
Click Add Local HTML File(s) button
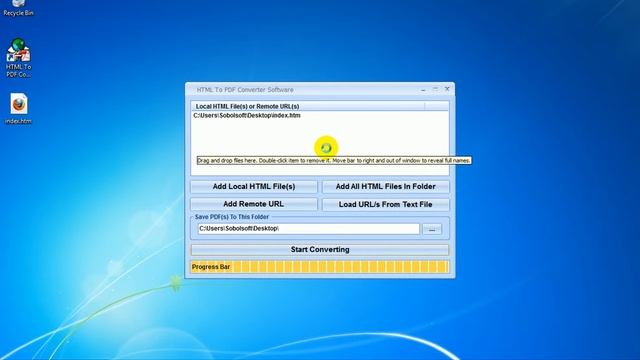pyautogui.click(x=253, y=187)
